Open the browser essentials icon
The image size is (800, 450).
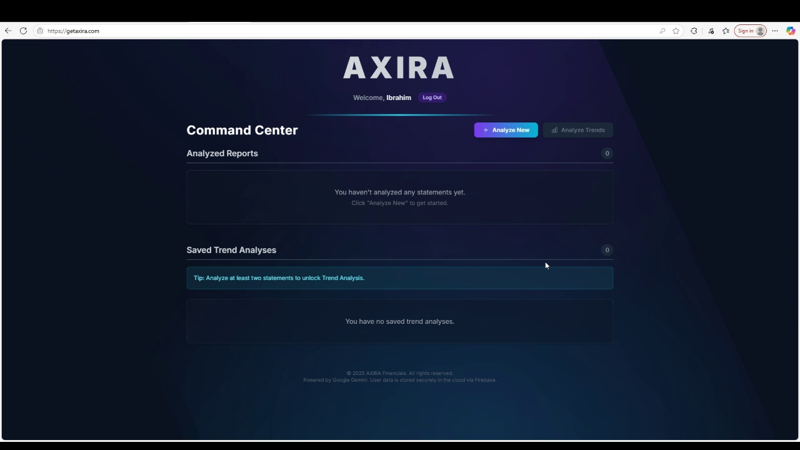711,31
